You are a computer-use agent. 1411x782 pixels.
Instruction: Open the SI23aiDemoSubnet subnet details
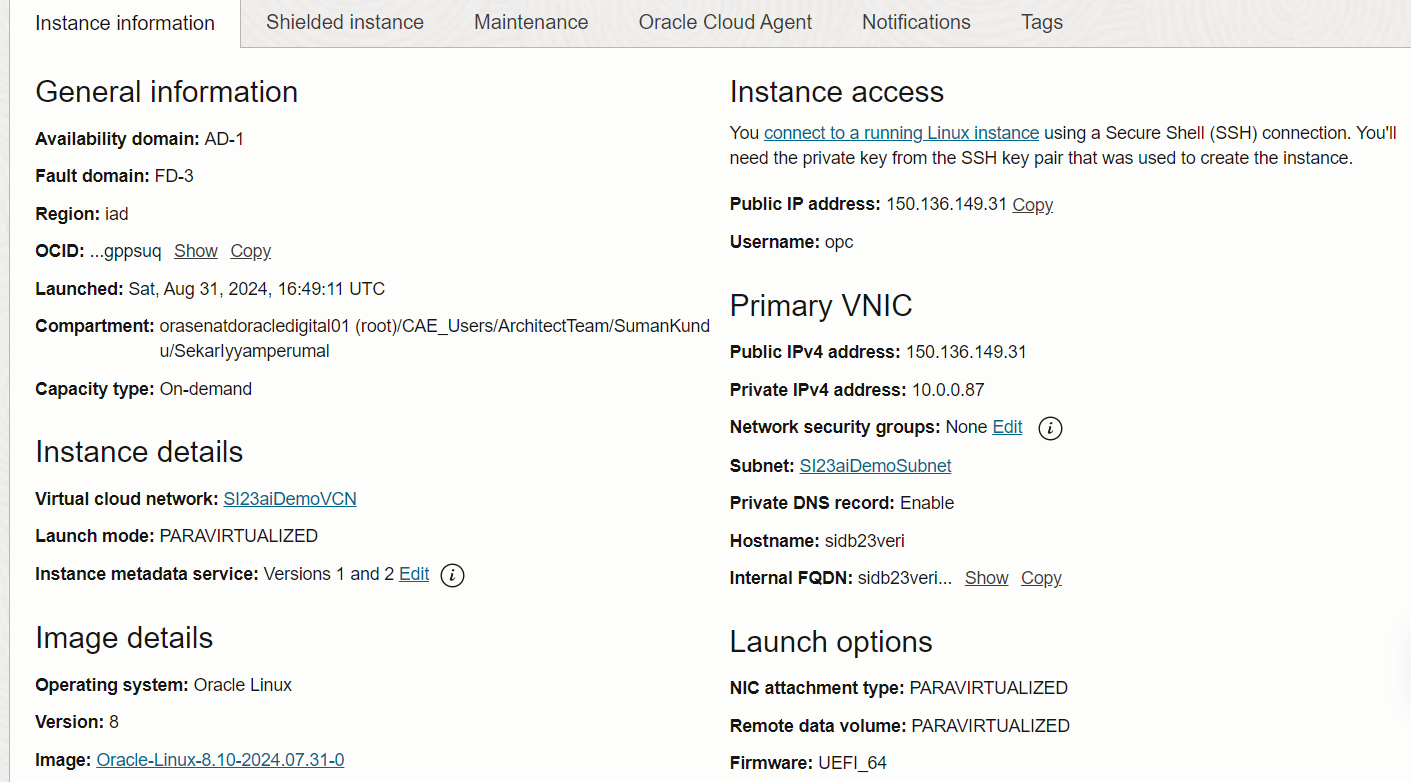pyautogui.click(x=874, y=465)
